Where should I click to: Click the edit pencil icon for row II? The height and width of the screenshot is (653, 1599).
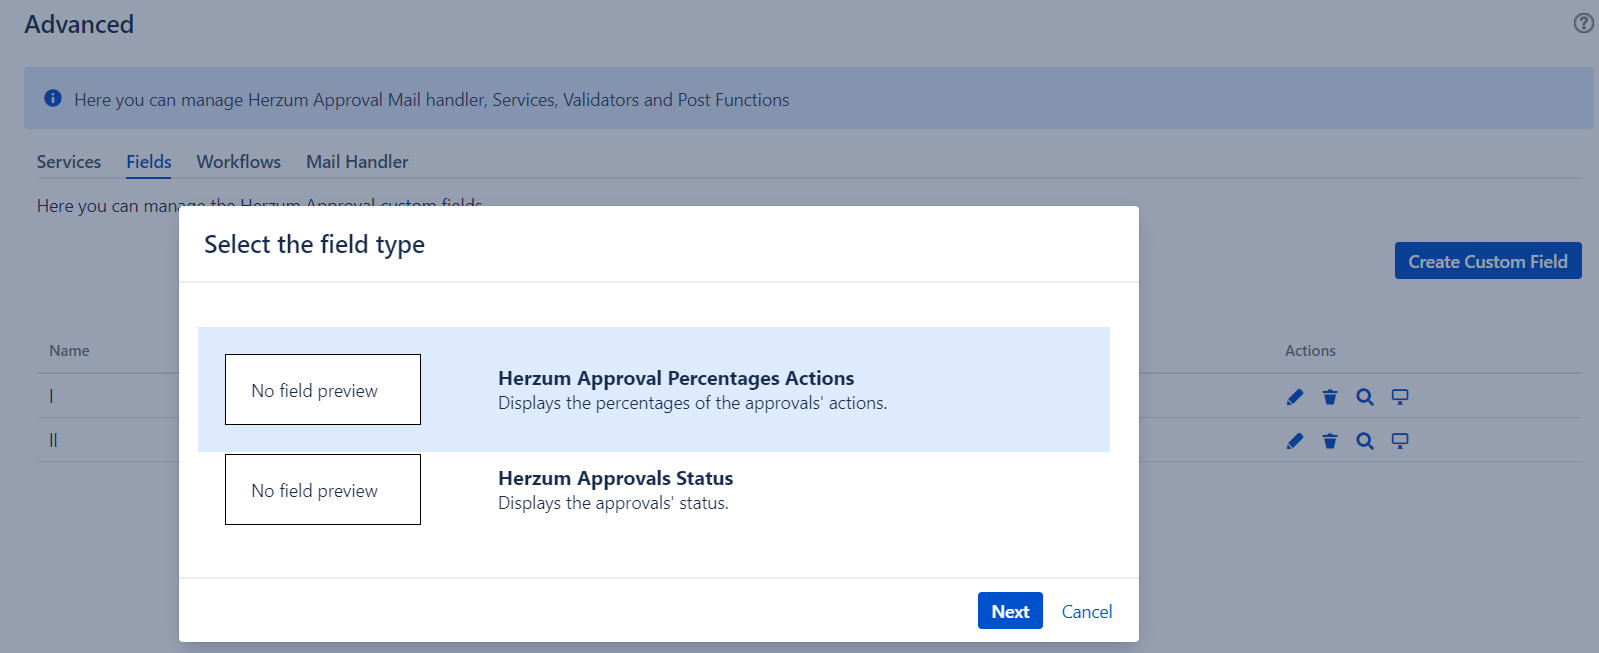click(1295, 441)
